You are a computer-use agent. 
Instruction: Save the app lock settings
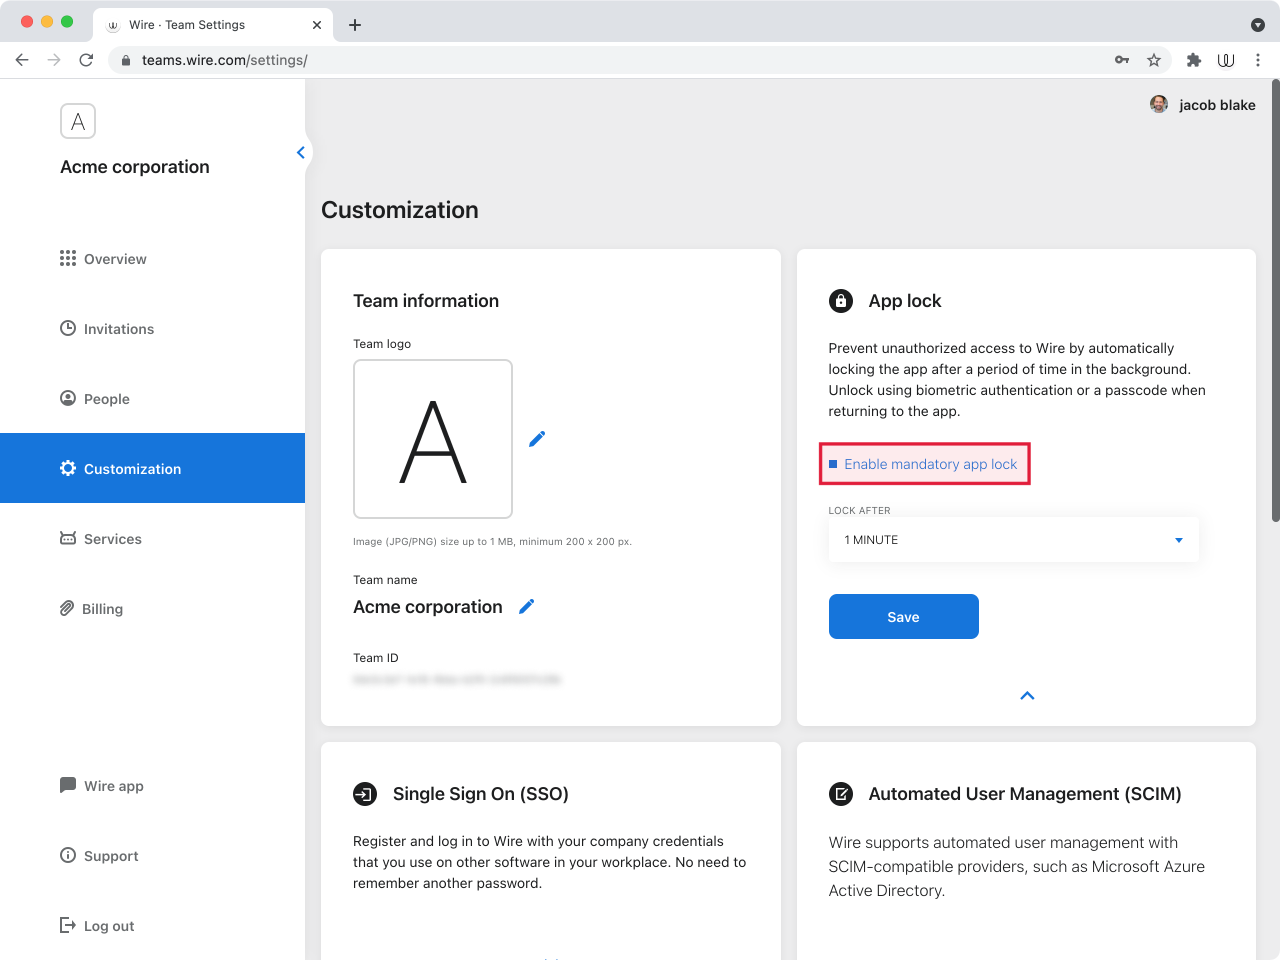point(904,616)
